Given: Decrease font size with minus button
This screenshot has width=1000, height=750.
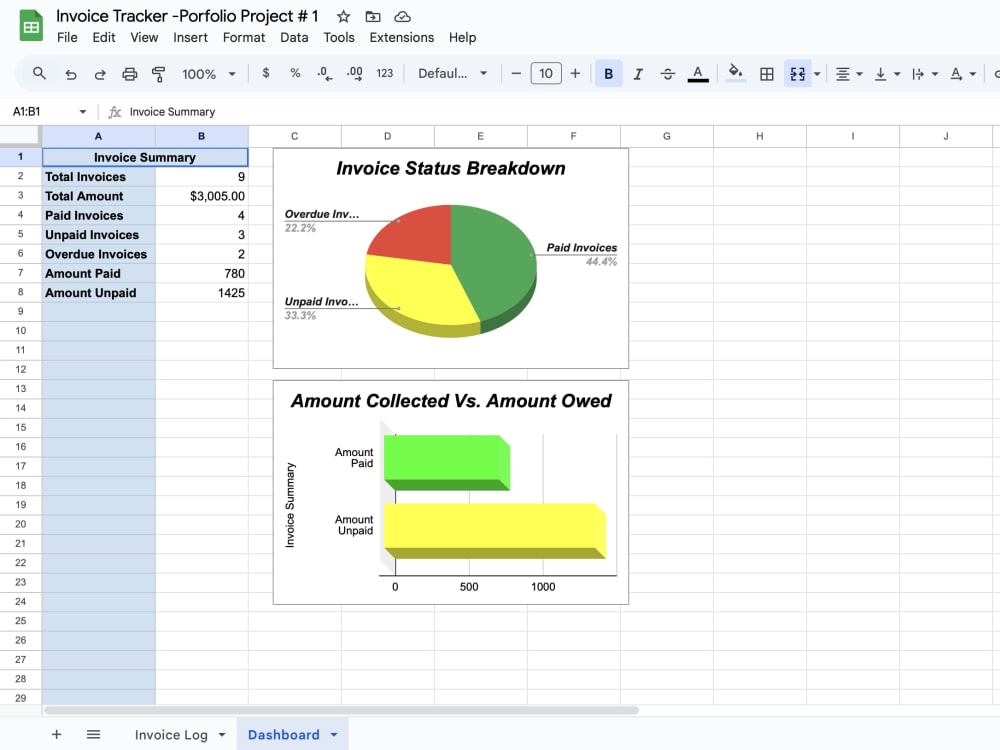Looking at the screenshot, I should coord(516,73).
